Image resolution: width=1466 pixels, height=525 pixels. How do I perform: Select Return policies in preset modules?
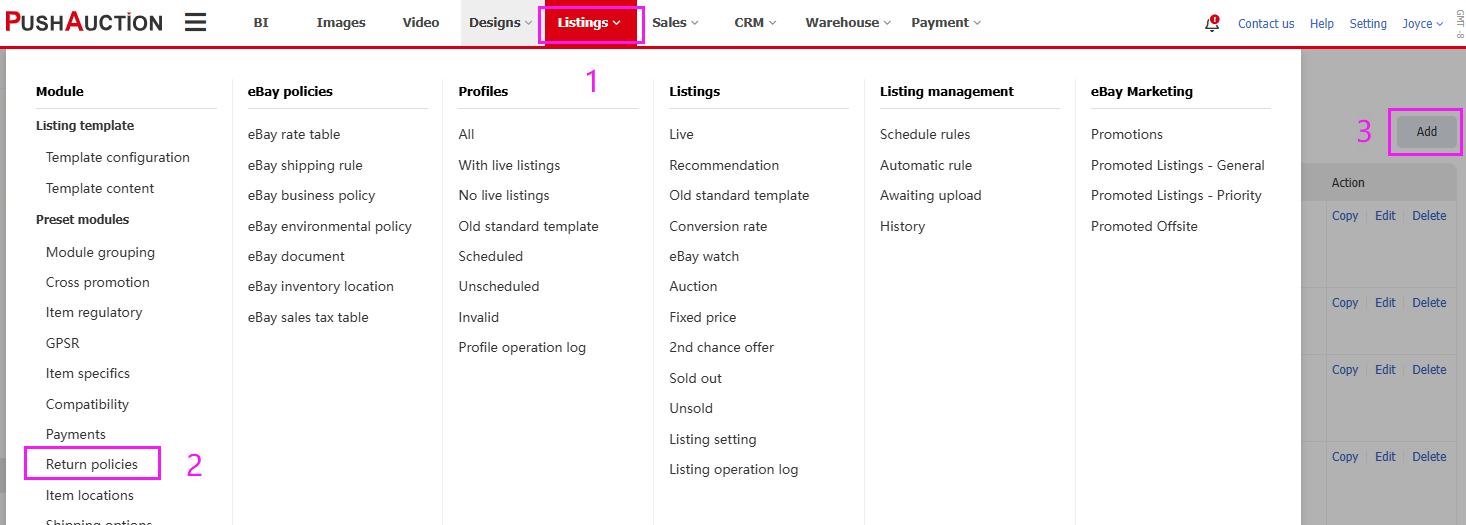click(92, 464)
